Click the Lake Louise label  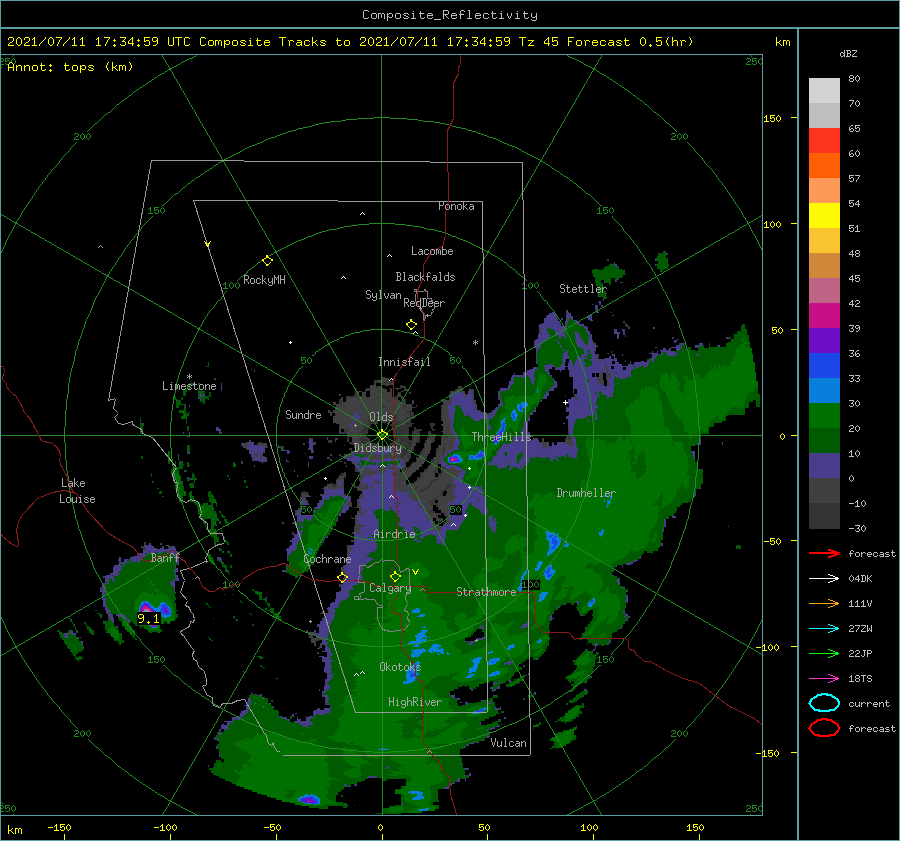click(x=77, y=491)
